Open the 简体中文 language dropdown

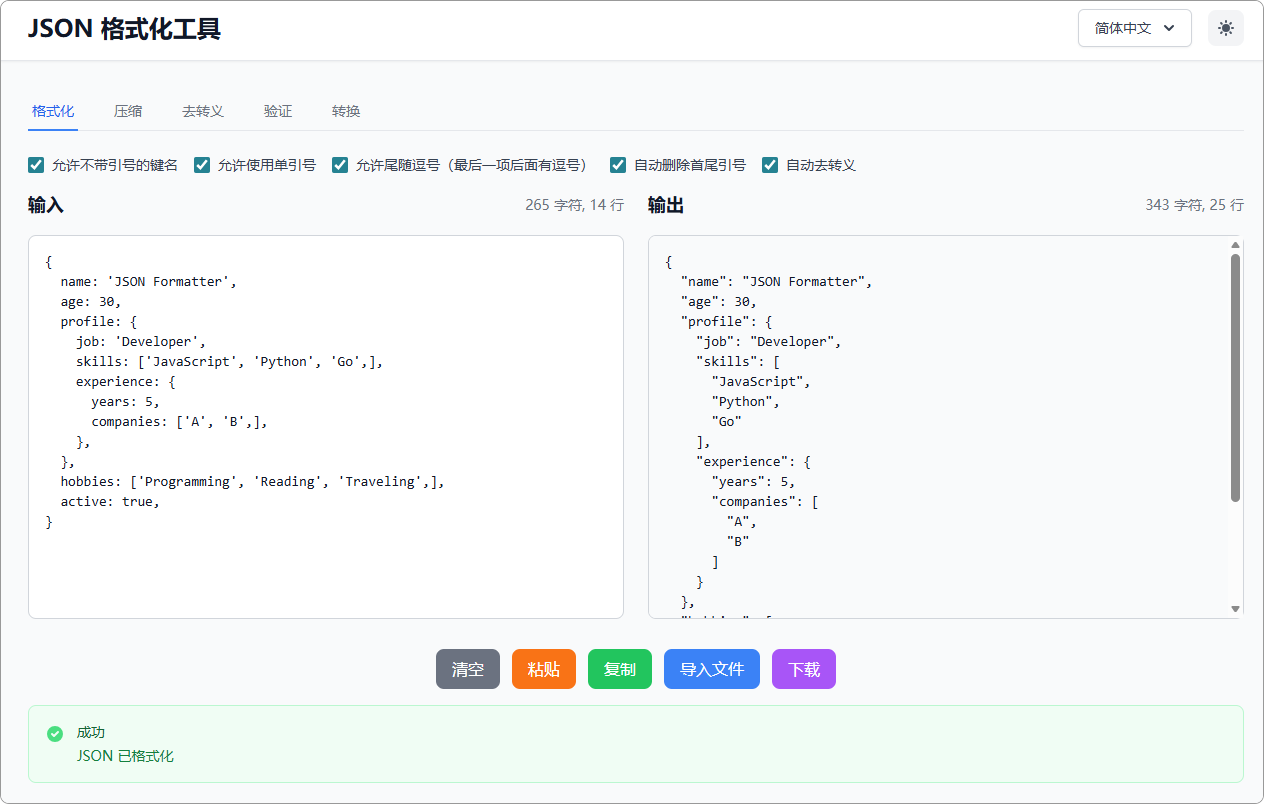tap(1134, 28)
